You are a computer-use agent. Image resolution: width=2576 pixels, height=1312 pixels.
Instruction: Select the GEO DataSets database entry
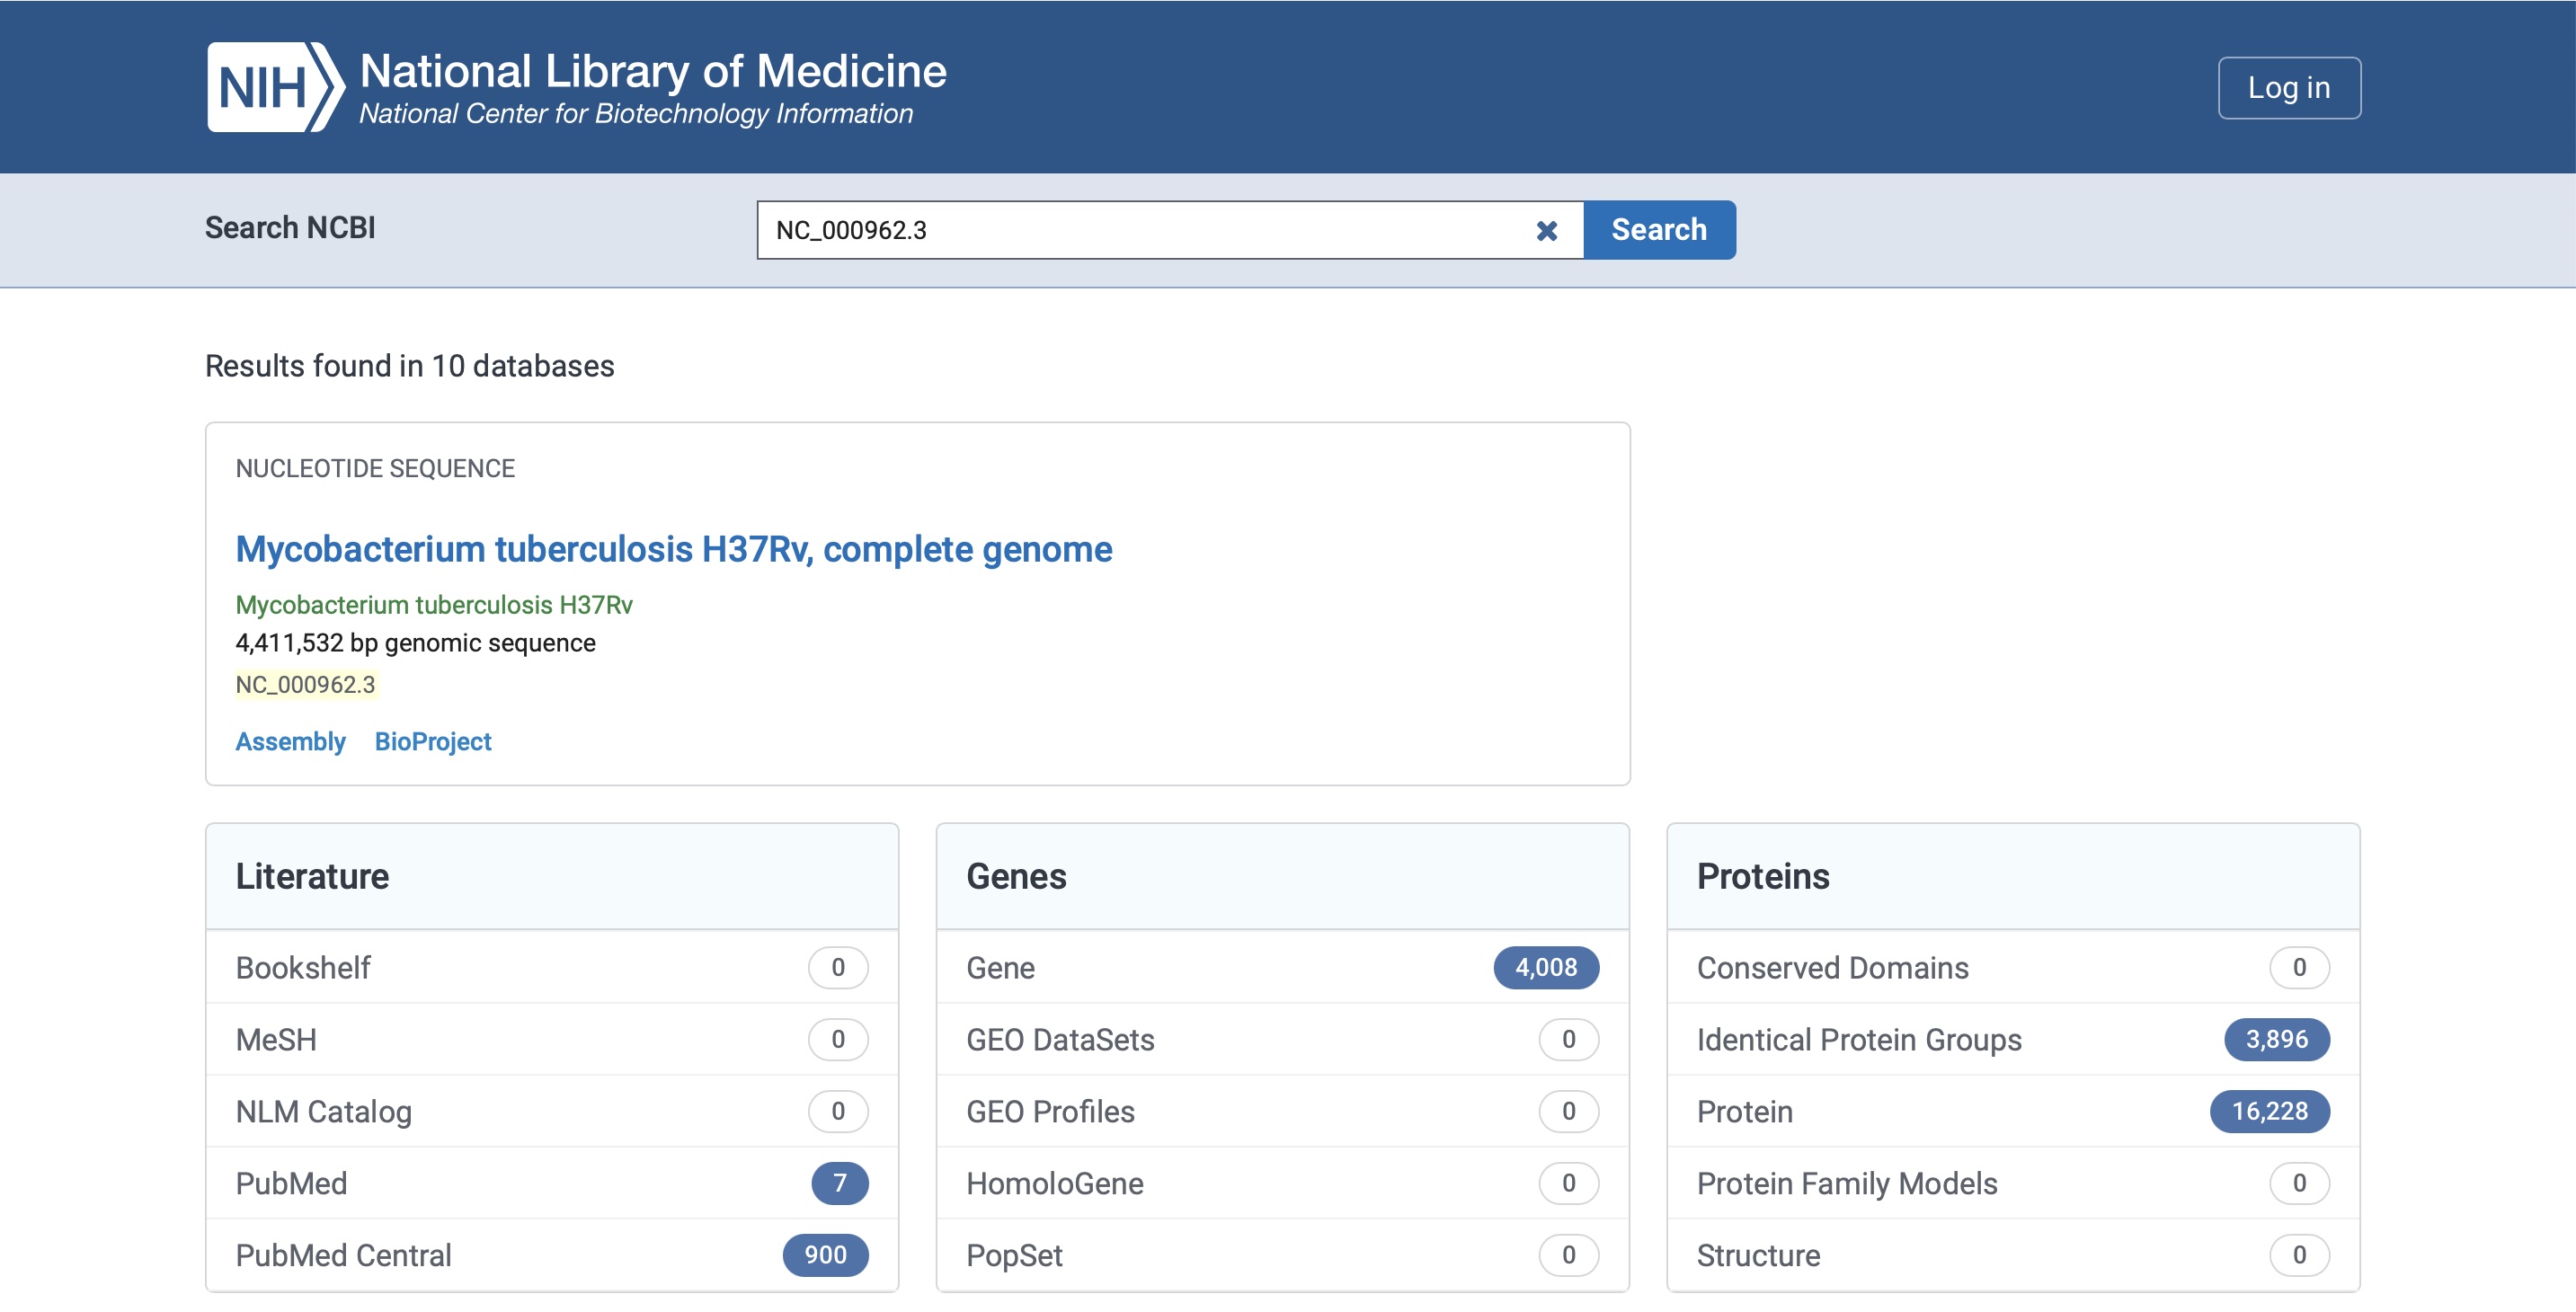1059,1039
